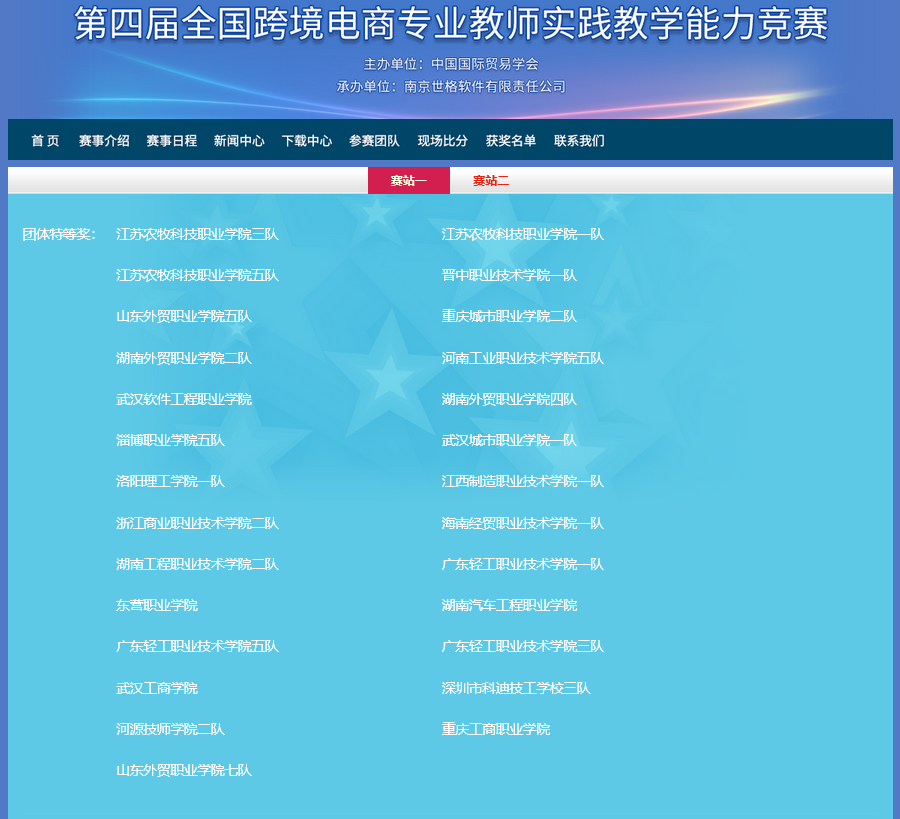Select 山东外贸职业学院七队 at list bottom
The height and width of the screenshot is (819, 900).
point(184,770)
